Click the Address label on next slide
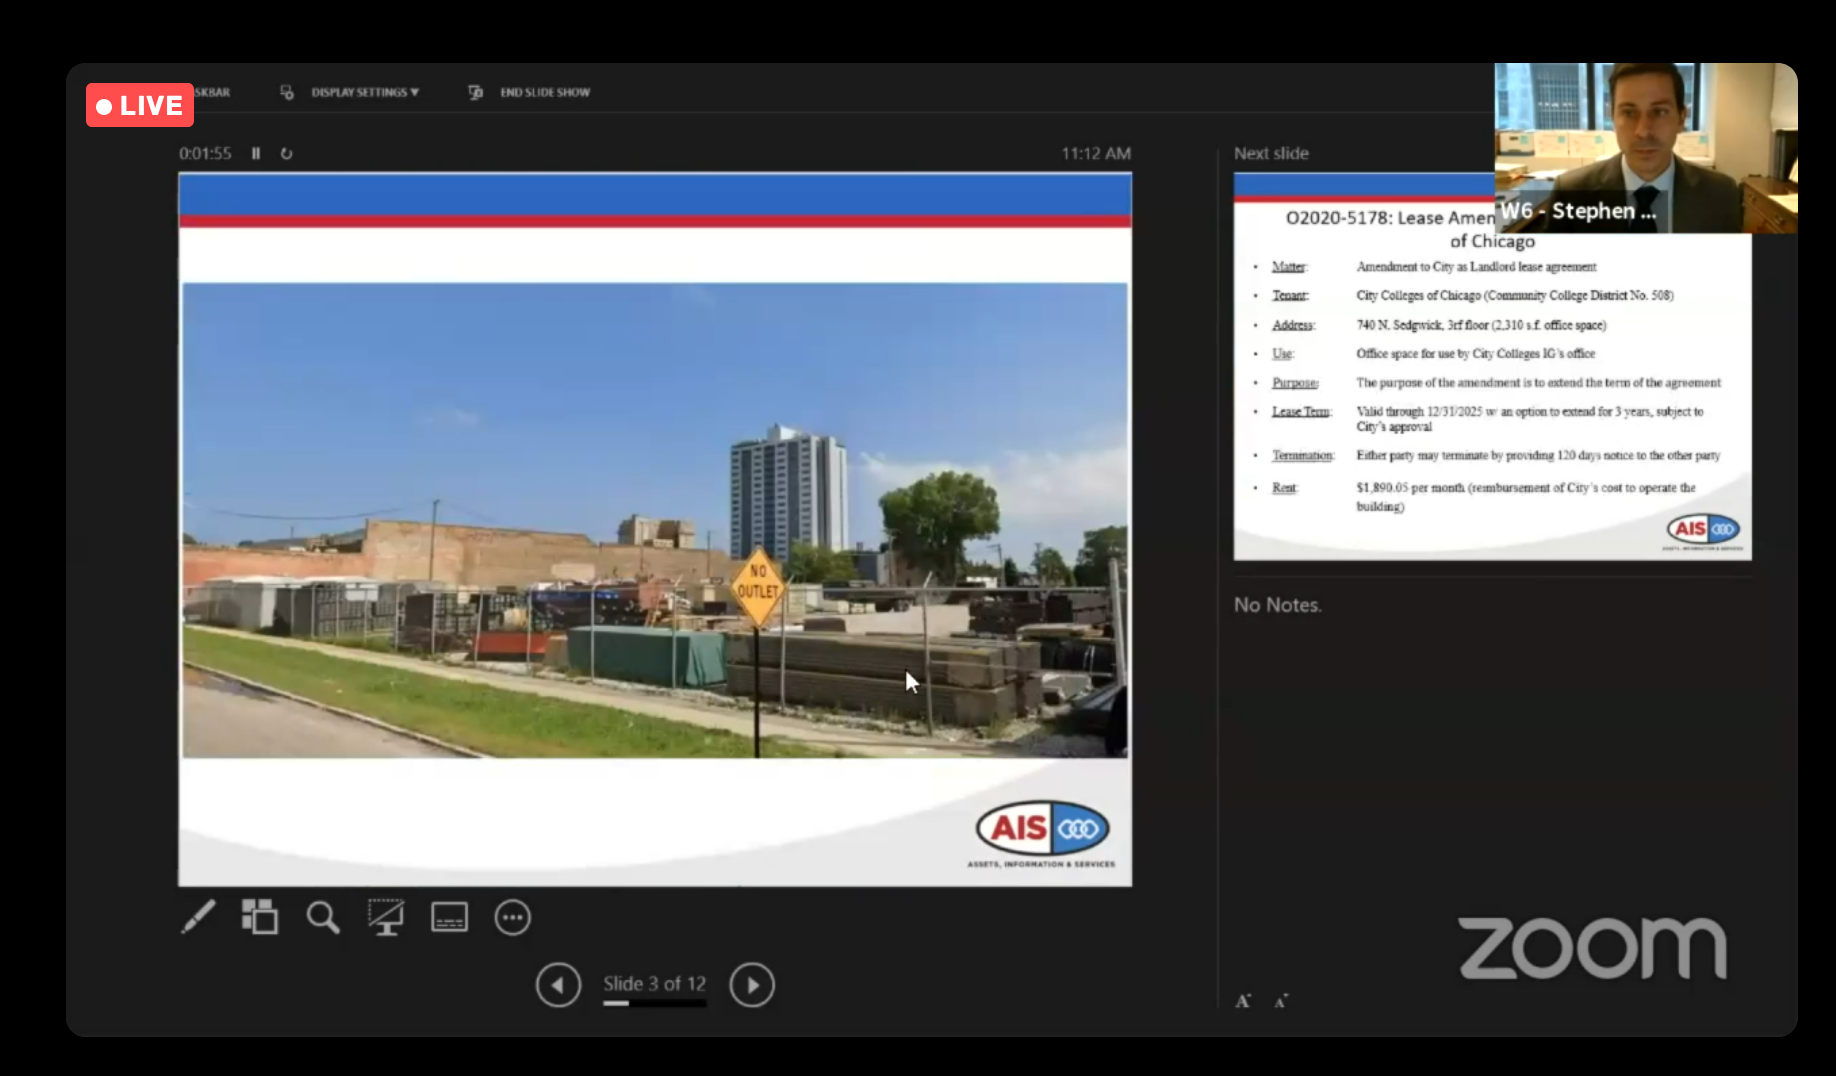Viewport: 1836px width, 1076px height. point(1293,325)
